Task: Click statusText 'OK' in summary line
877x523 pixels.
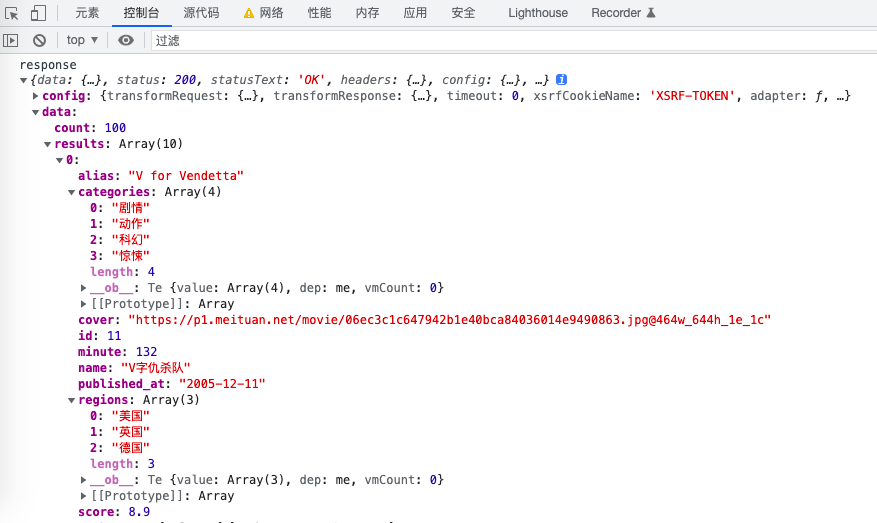Action: pos(312,80)
